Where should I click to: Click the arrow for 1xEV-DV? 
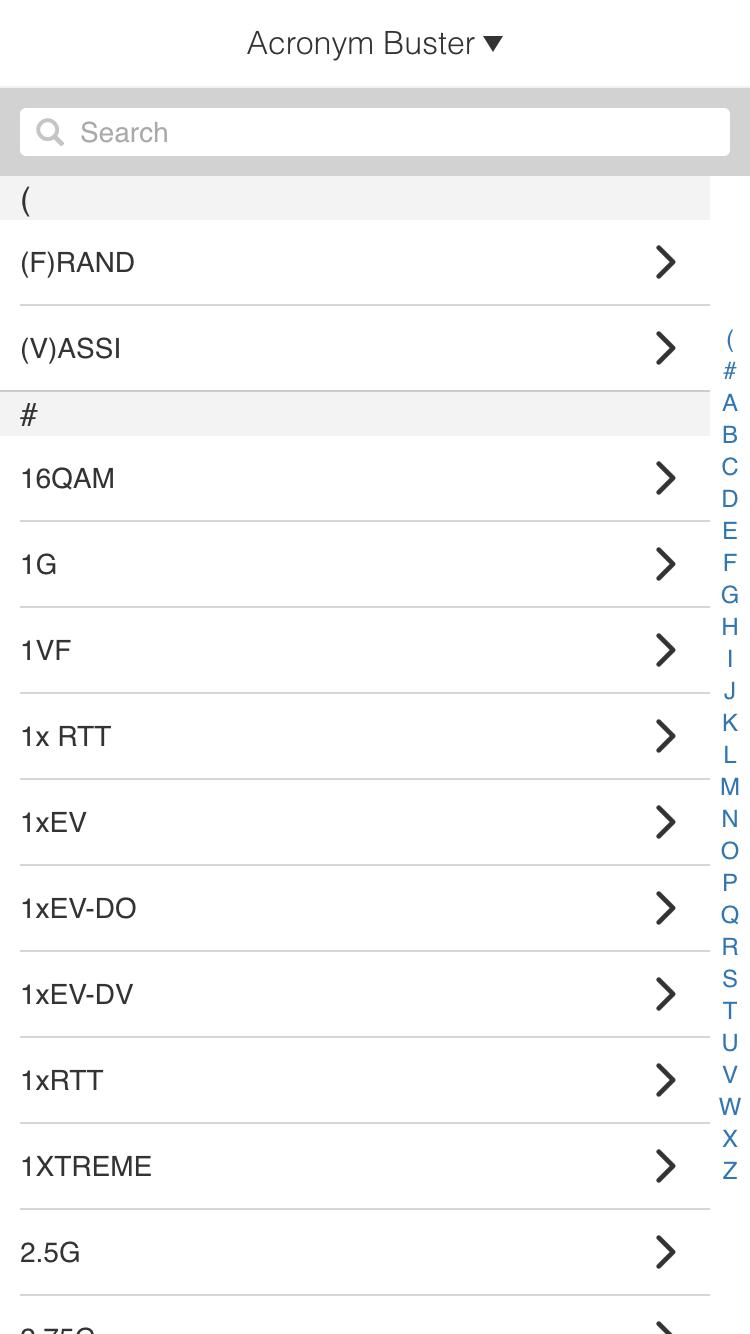click(x=666, y=994)
